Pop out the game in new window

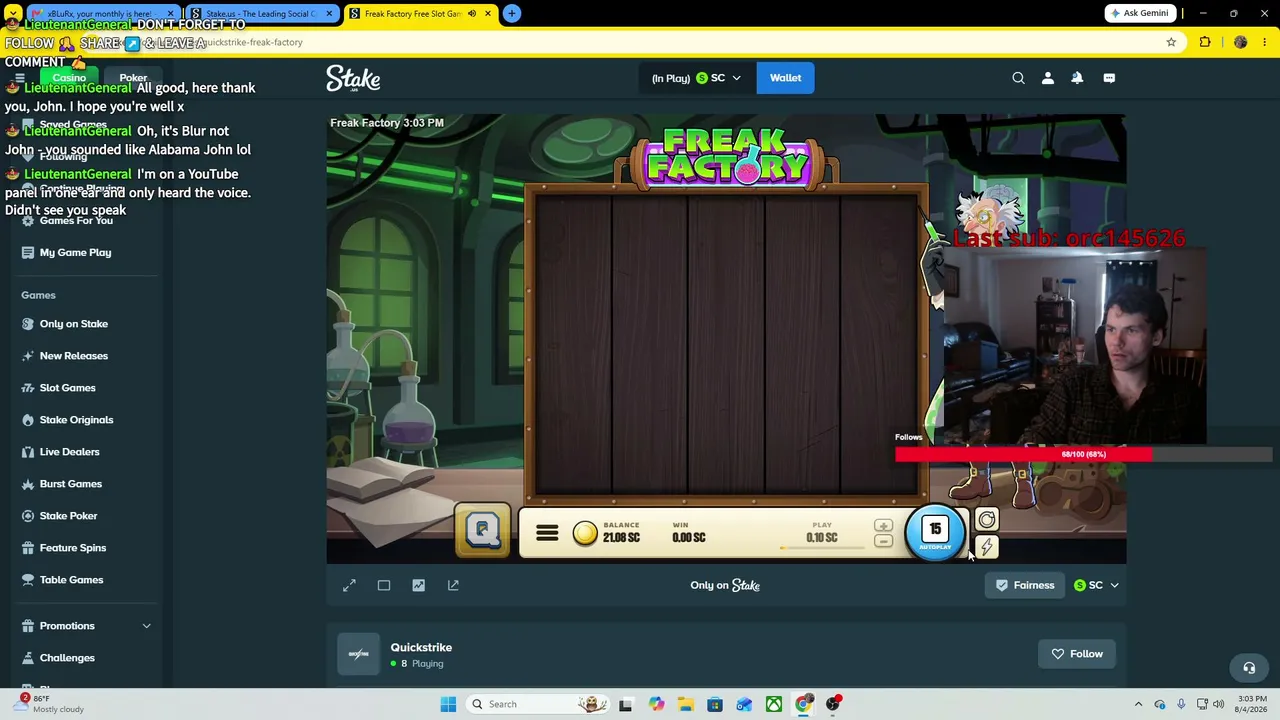(x=453, y=585)
